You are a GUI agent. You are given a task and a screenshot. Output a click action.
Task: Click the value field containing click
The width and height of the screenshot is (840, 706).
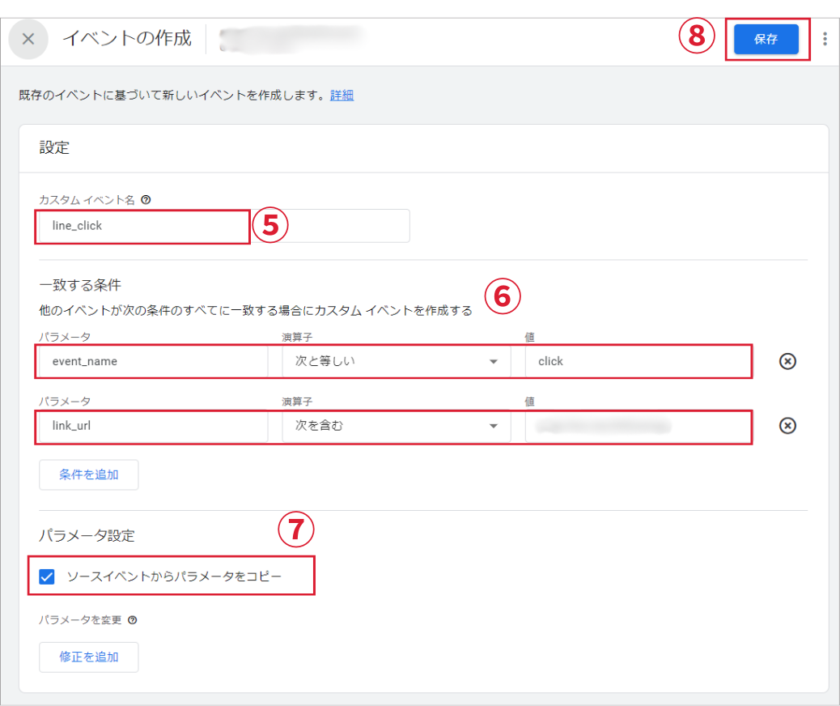click(635, 361)
